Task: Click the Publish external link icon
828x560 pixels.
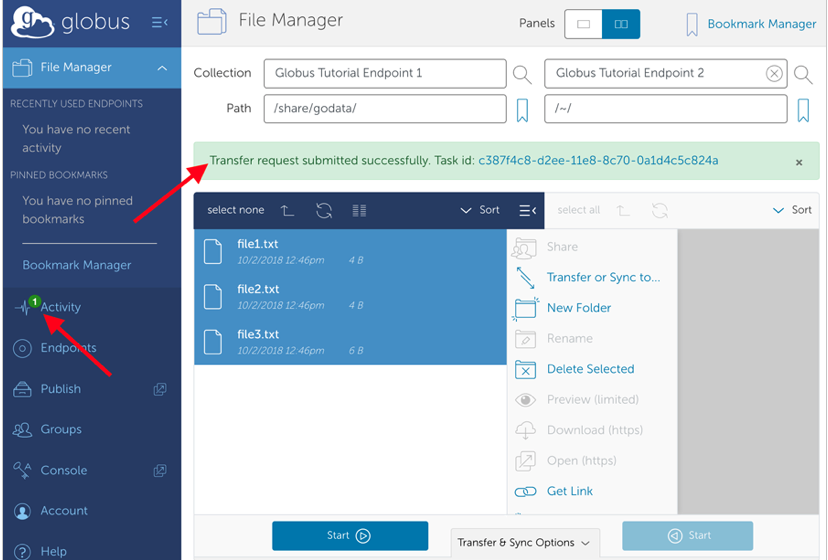Action: pos(159,389)
